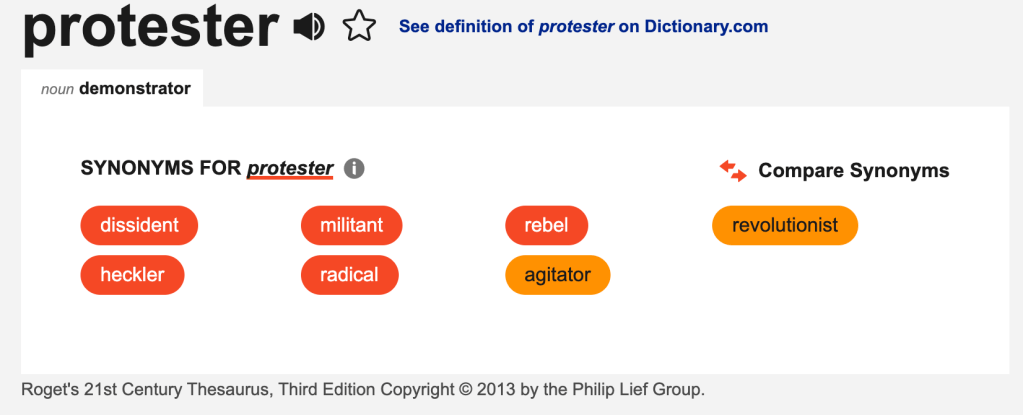
Task: Click the Roget's Thesaurus copyright line
Action: click(x=362, y=389)
